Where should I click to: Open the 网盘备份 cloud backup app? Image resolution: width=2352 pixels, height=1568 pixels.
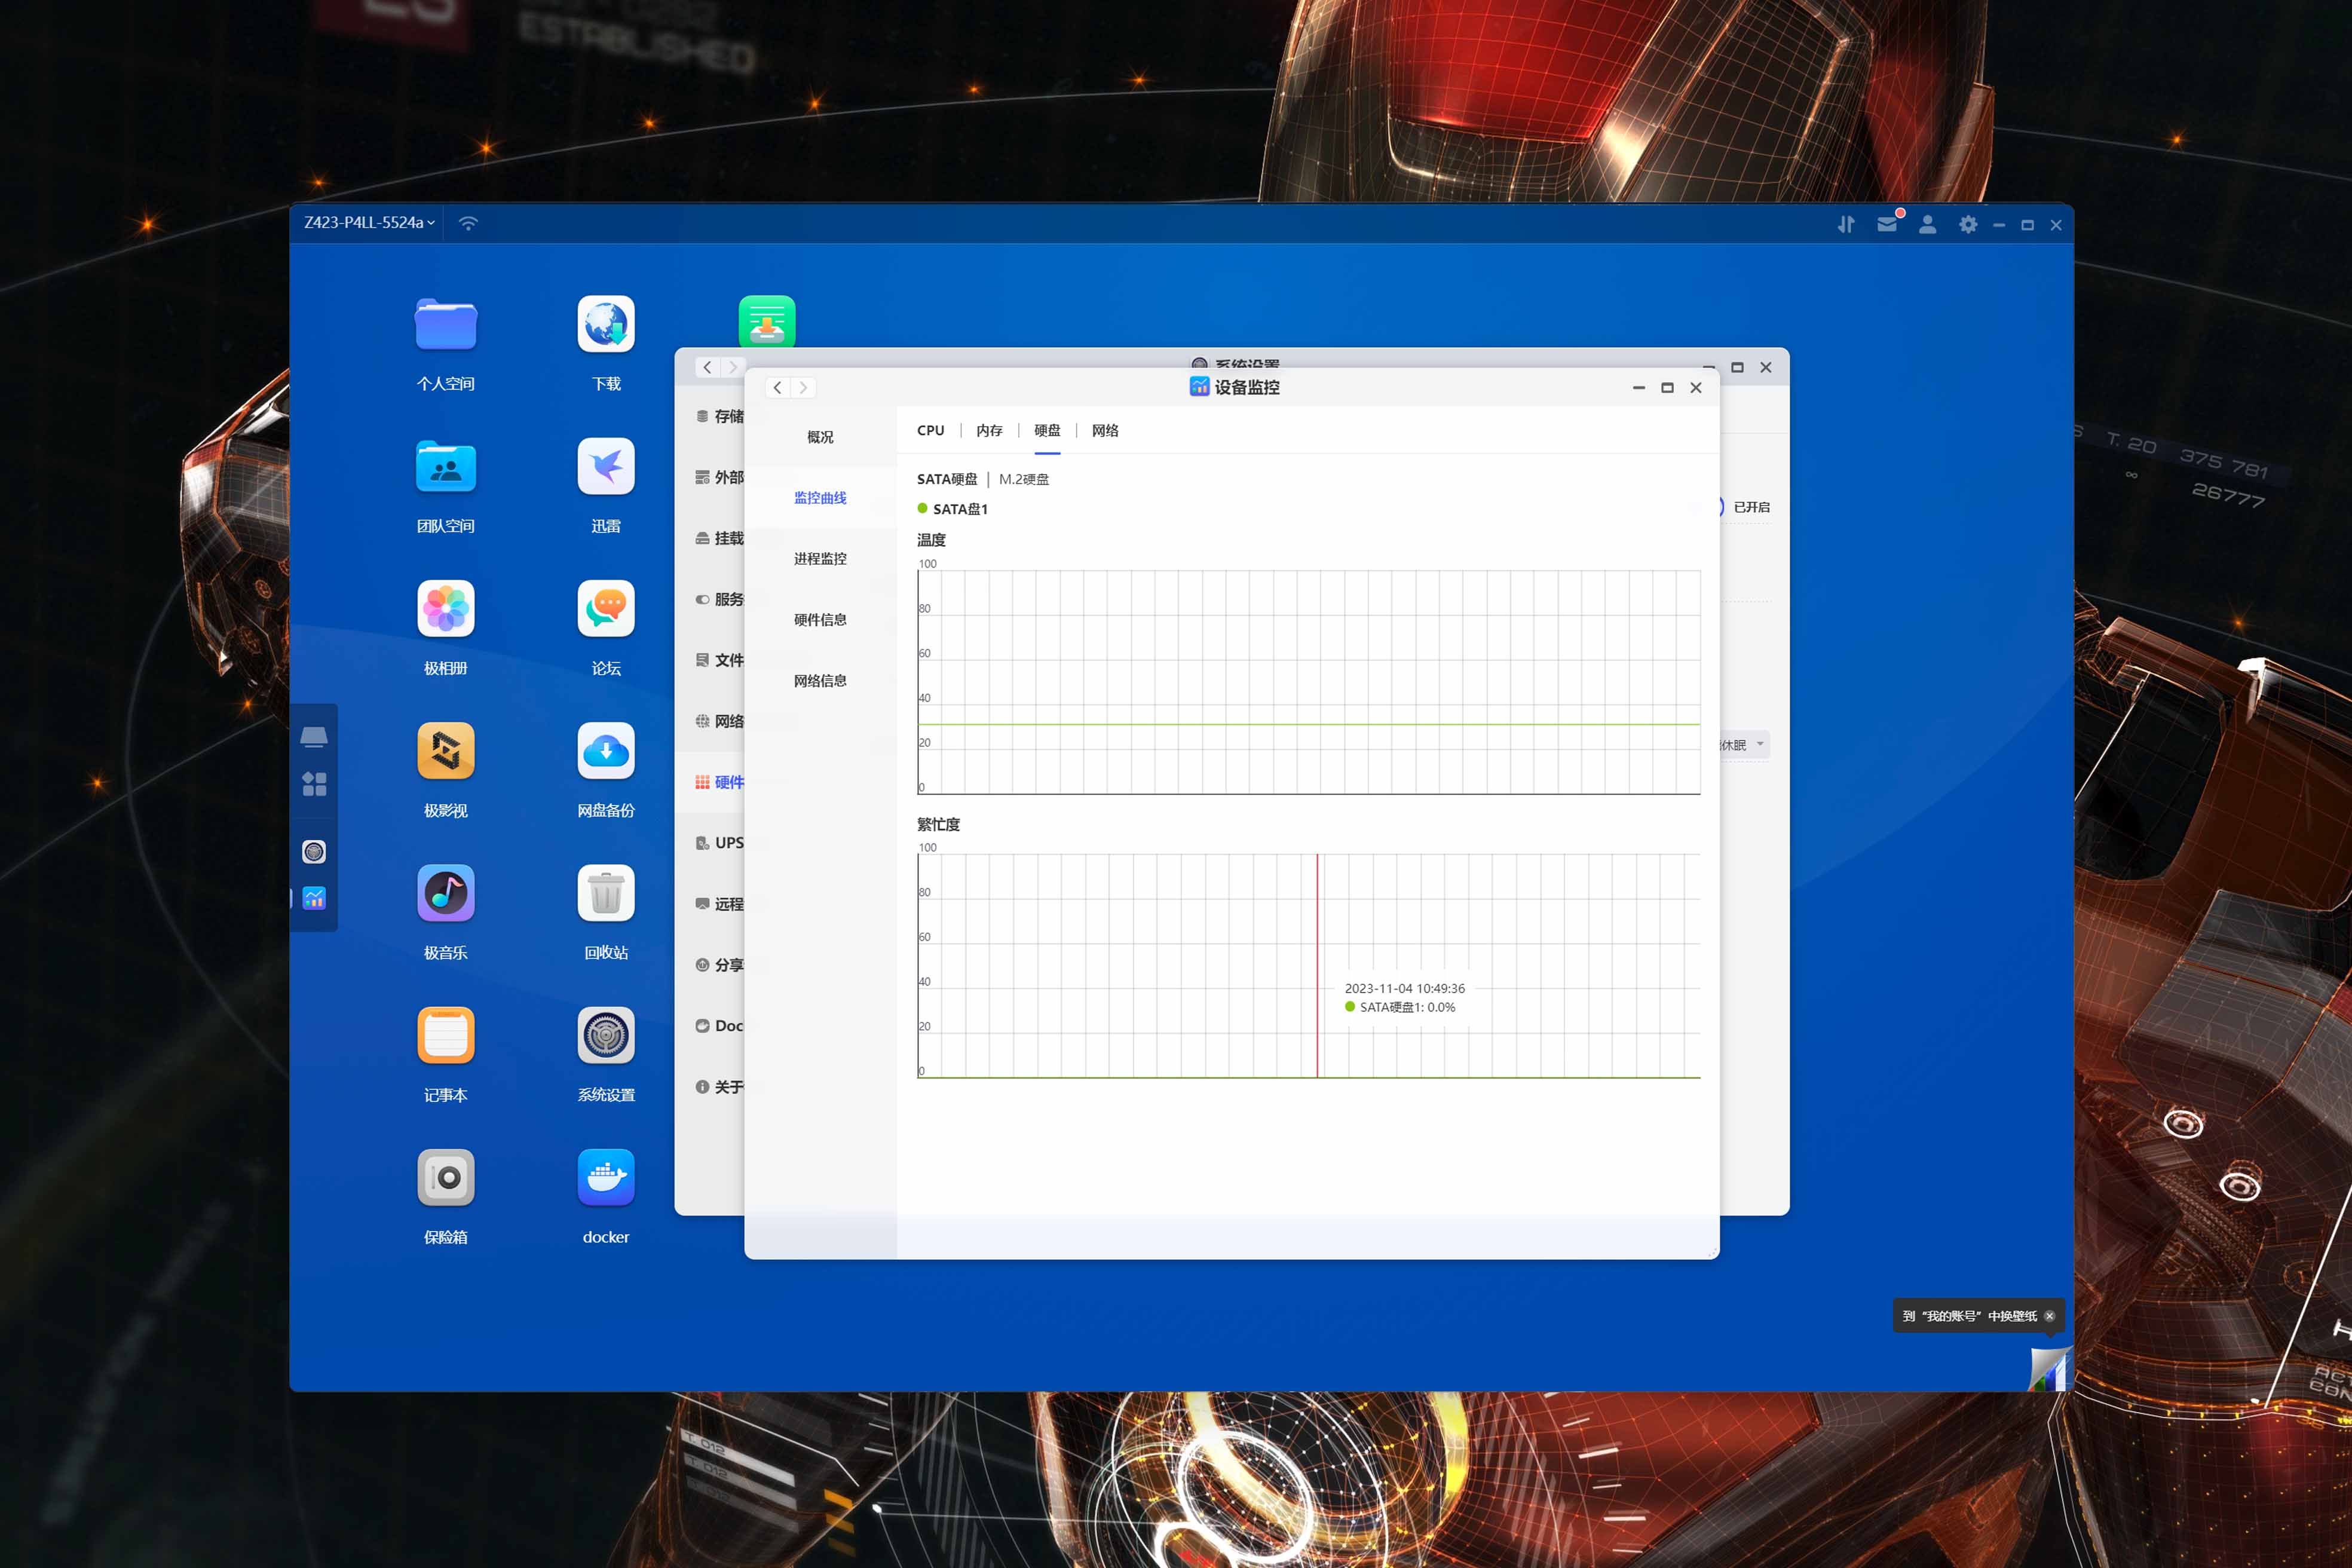pos(606,750)
